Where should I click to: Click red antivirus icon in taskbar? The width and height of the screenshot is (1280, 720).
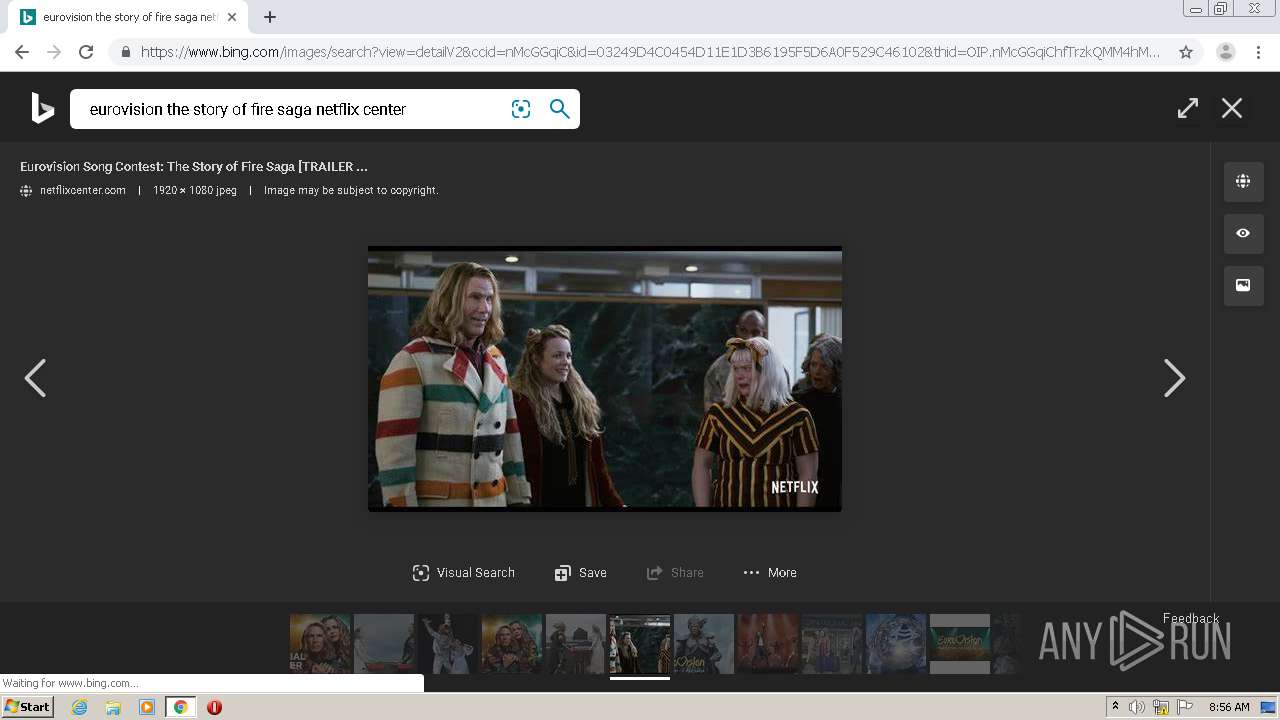[214, 707]
